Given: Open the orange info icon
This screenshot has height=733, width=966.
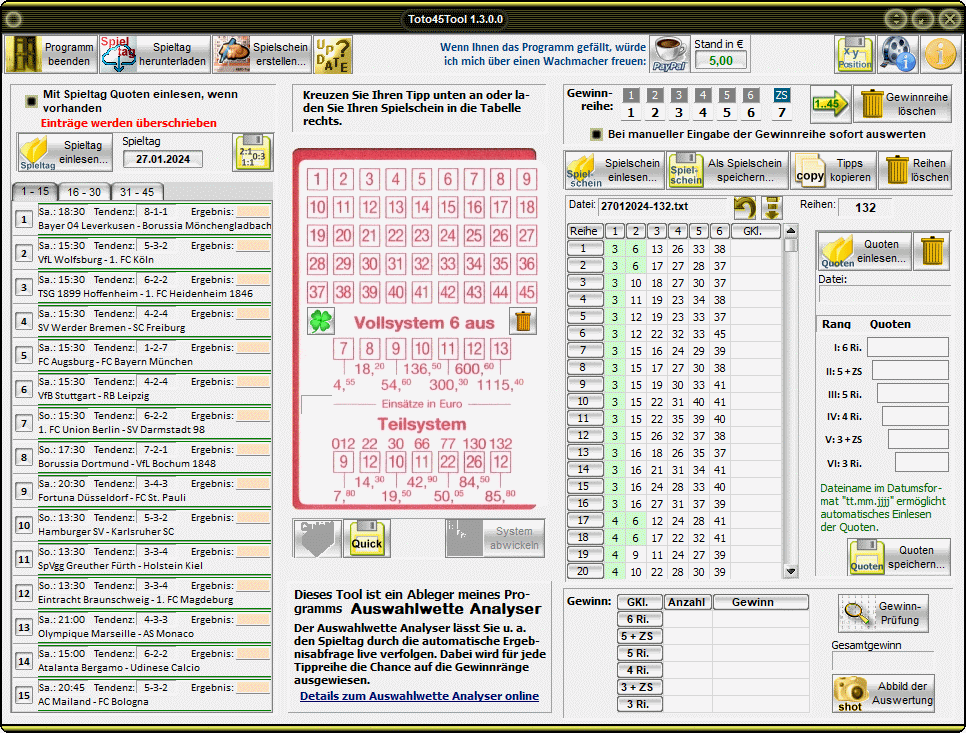Looking at the screenshot, I should 940,54.
